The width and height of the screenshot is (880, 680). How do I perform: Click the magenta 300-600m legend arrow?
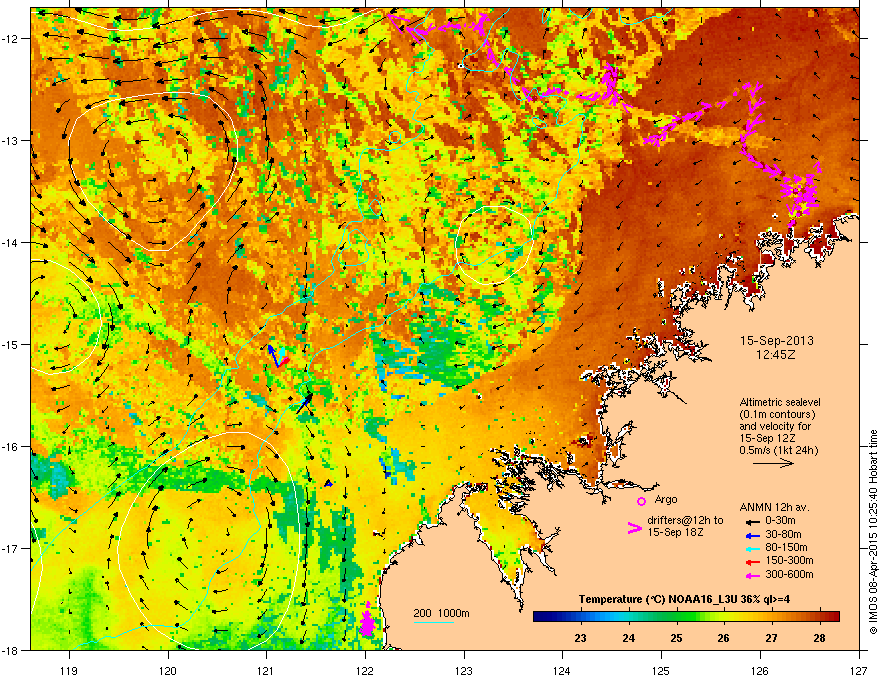click(x=752, y=575)
